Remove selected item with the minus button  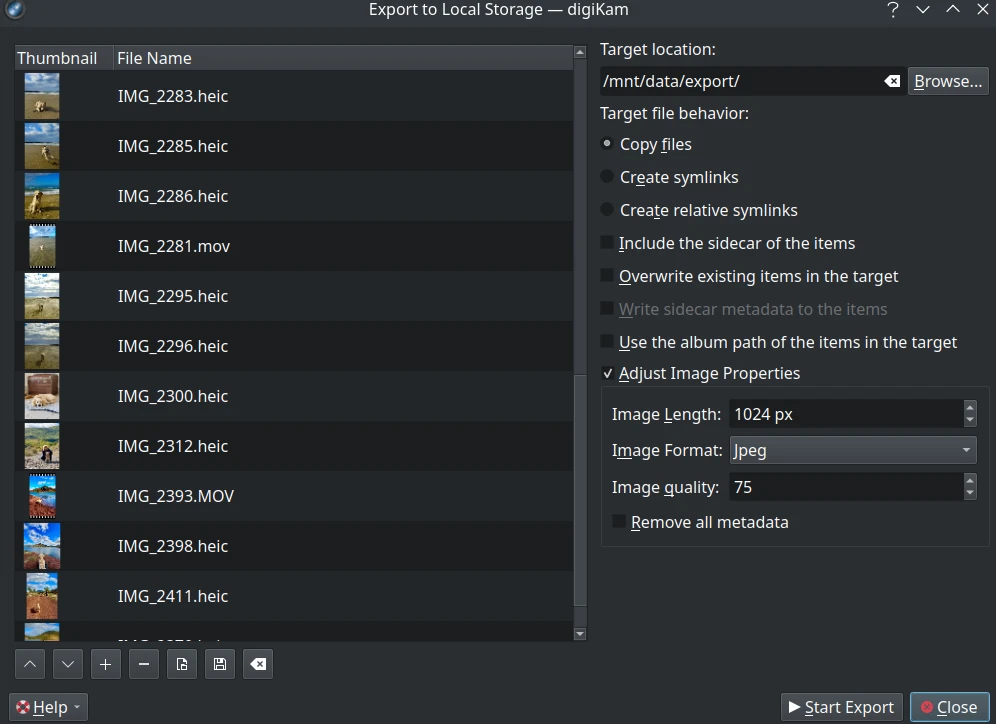pyautogui.click(x=144, y=664)
